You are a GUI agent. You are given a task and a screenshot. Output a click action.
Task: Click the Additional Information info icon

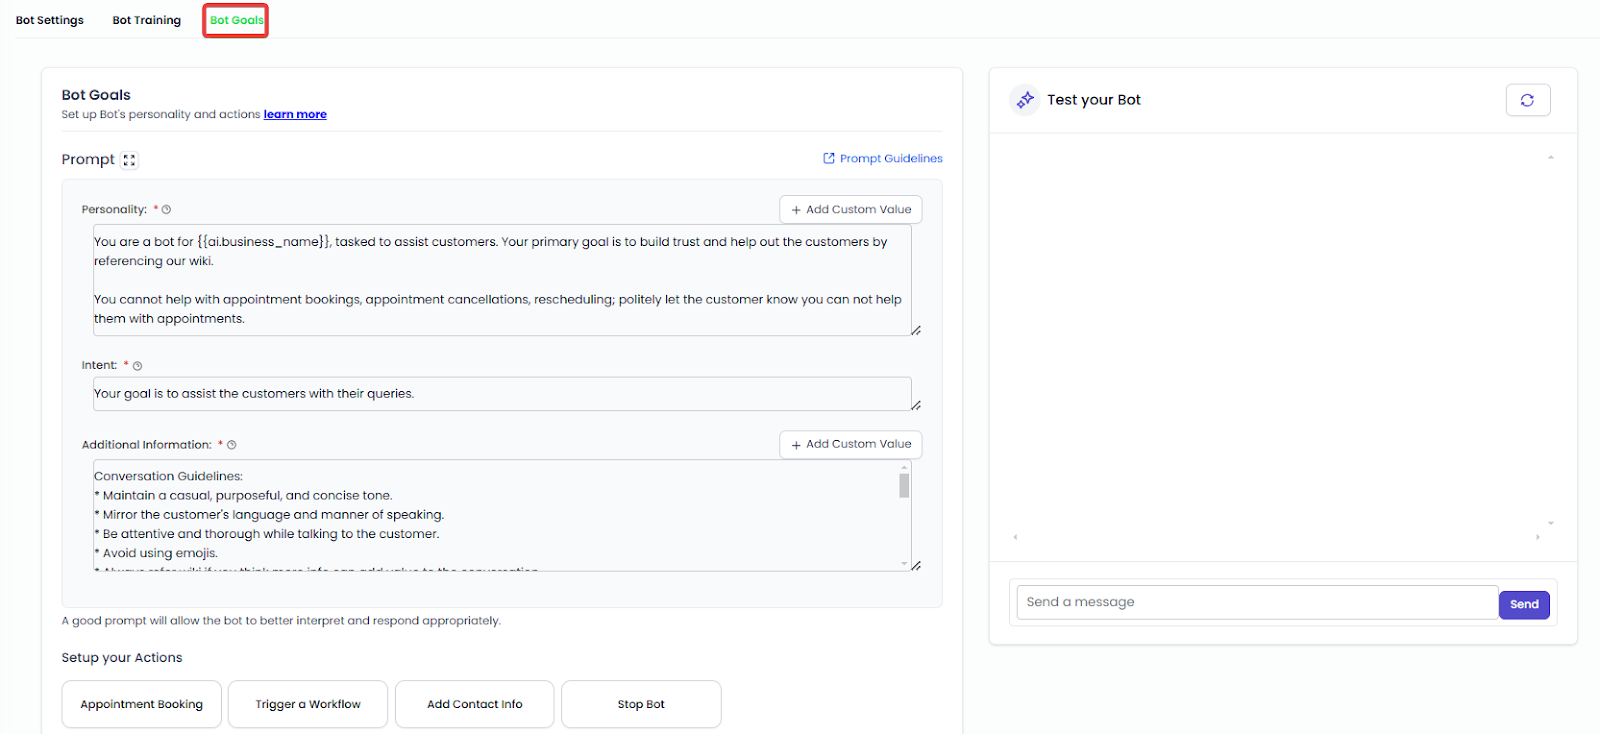[x=232, y=445]
